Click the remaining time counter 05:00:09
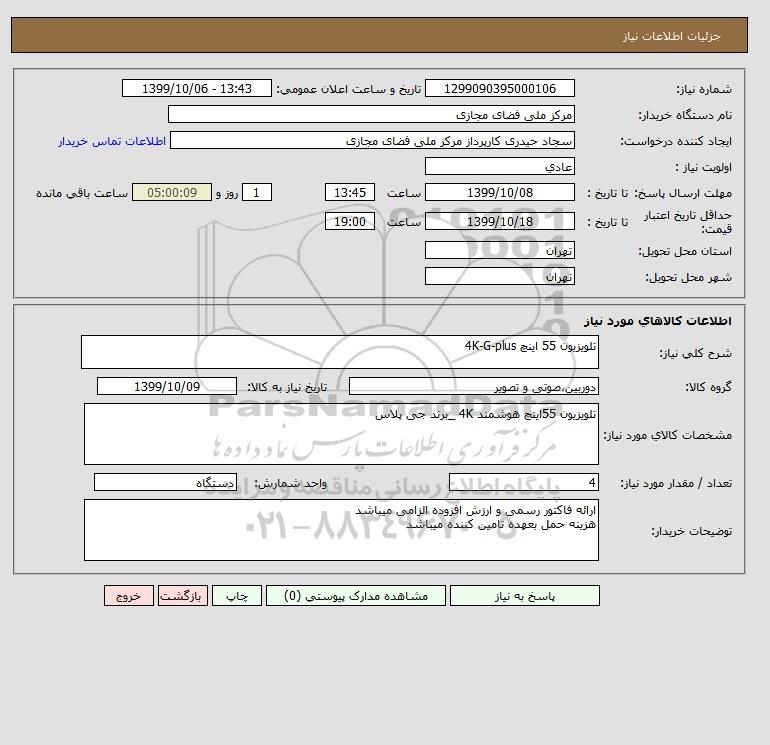 click(172, 193)
